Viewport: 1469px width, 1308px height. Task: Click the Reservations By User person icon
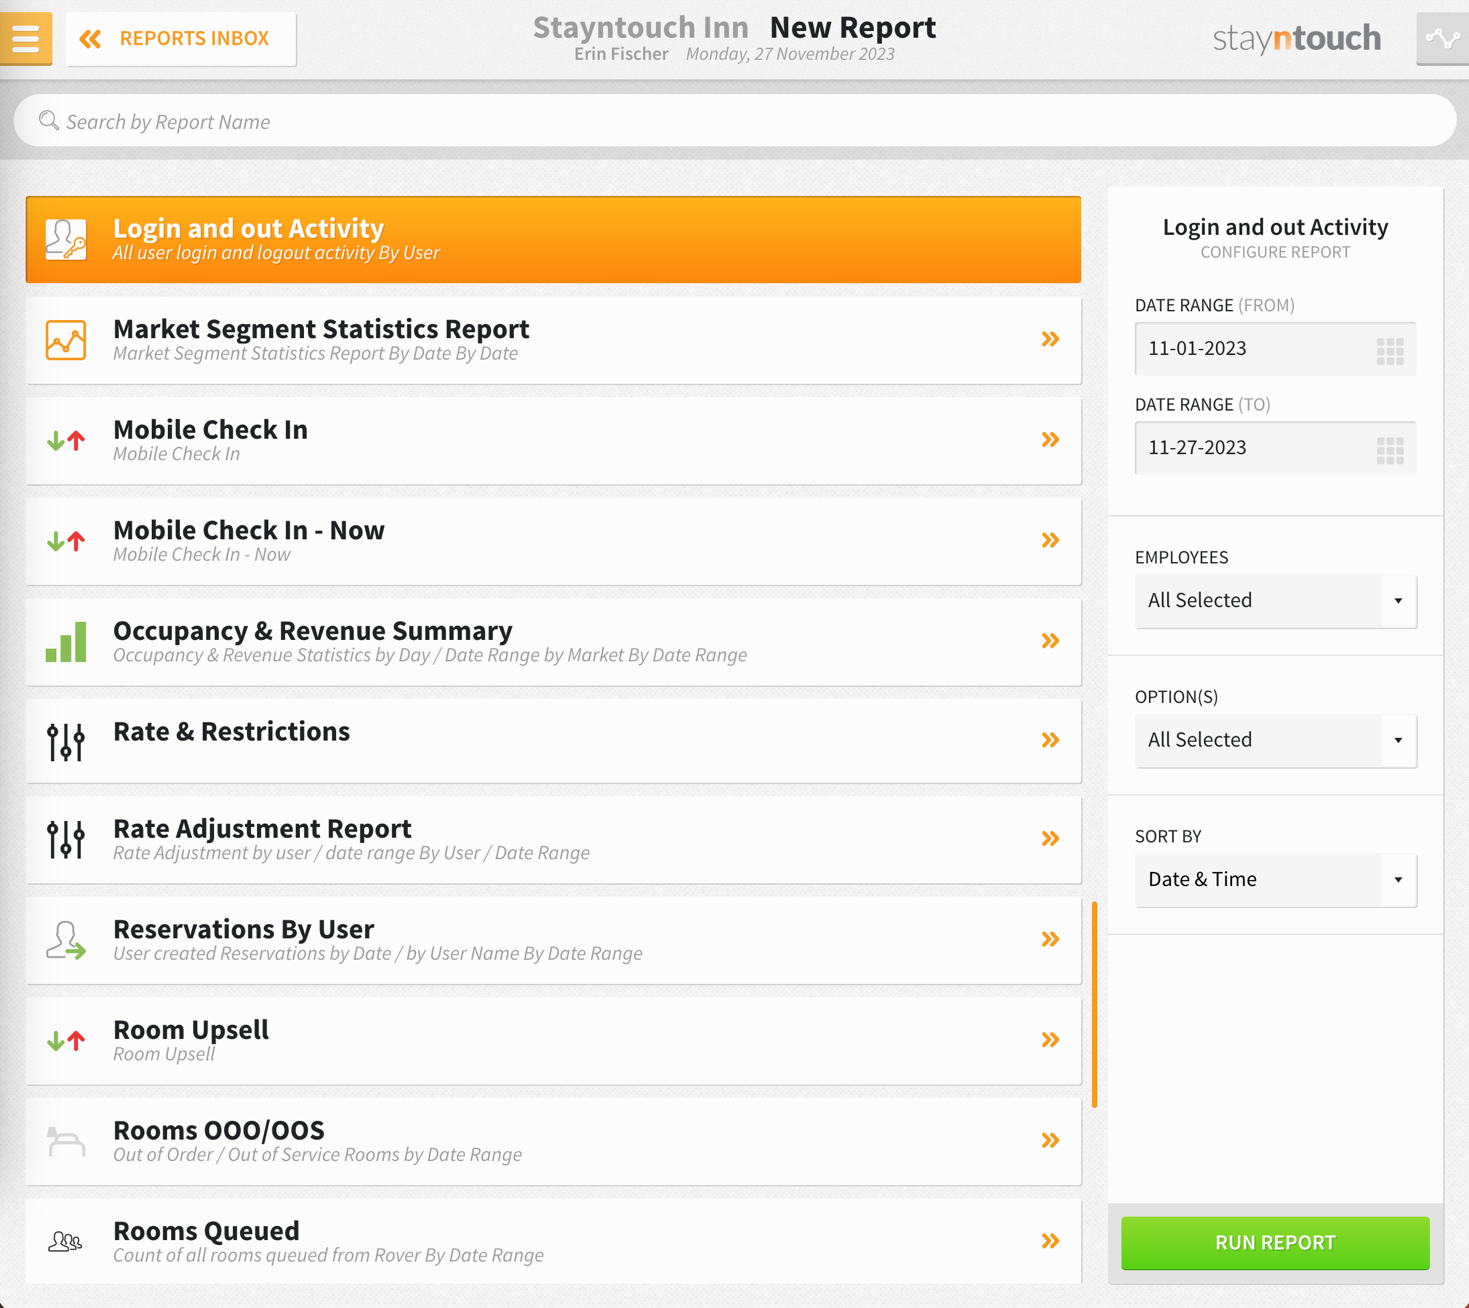click(x=66, y=941)
